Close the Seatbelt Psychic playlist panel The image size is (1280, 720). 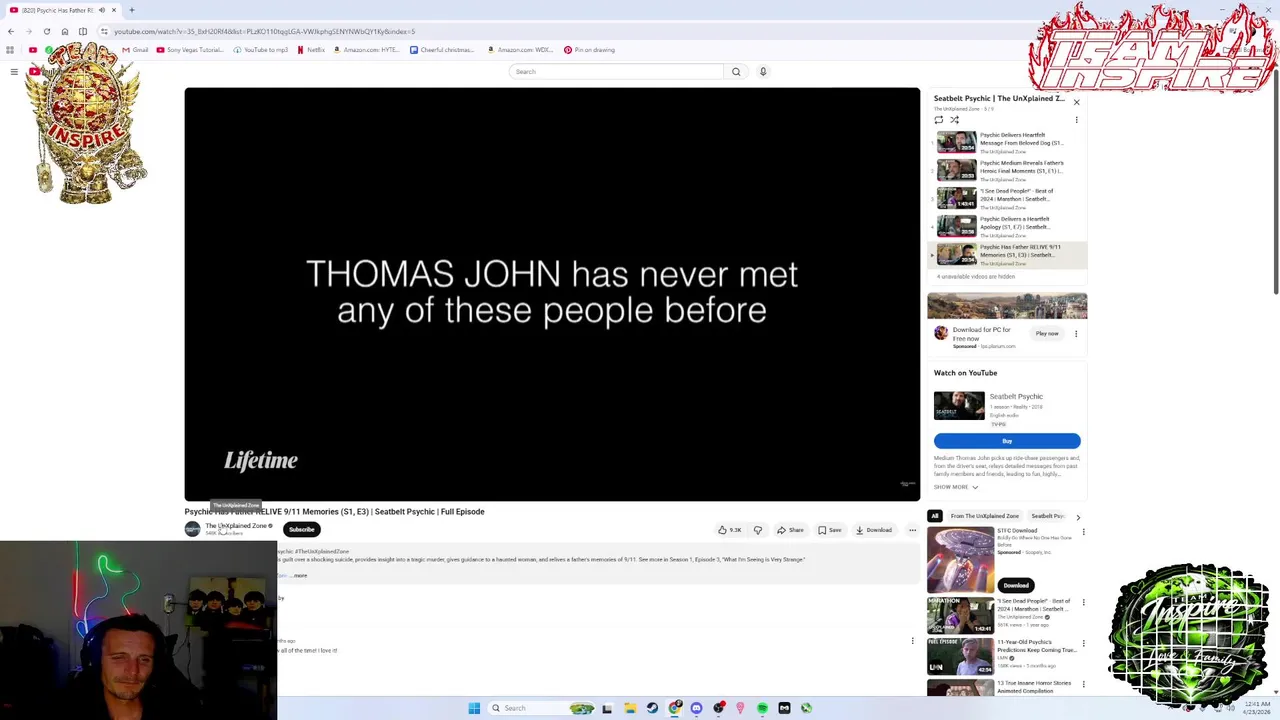[1076, 102]
